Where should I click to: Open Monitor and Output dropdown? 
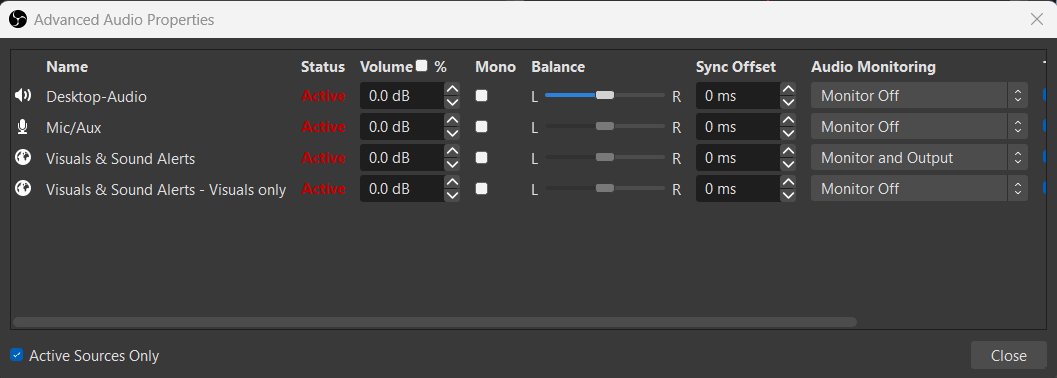[x=919, y=158]
